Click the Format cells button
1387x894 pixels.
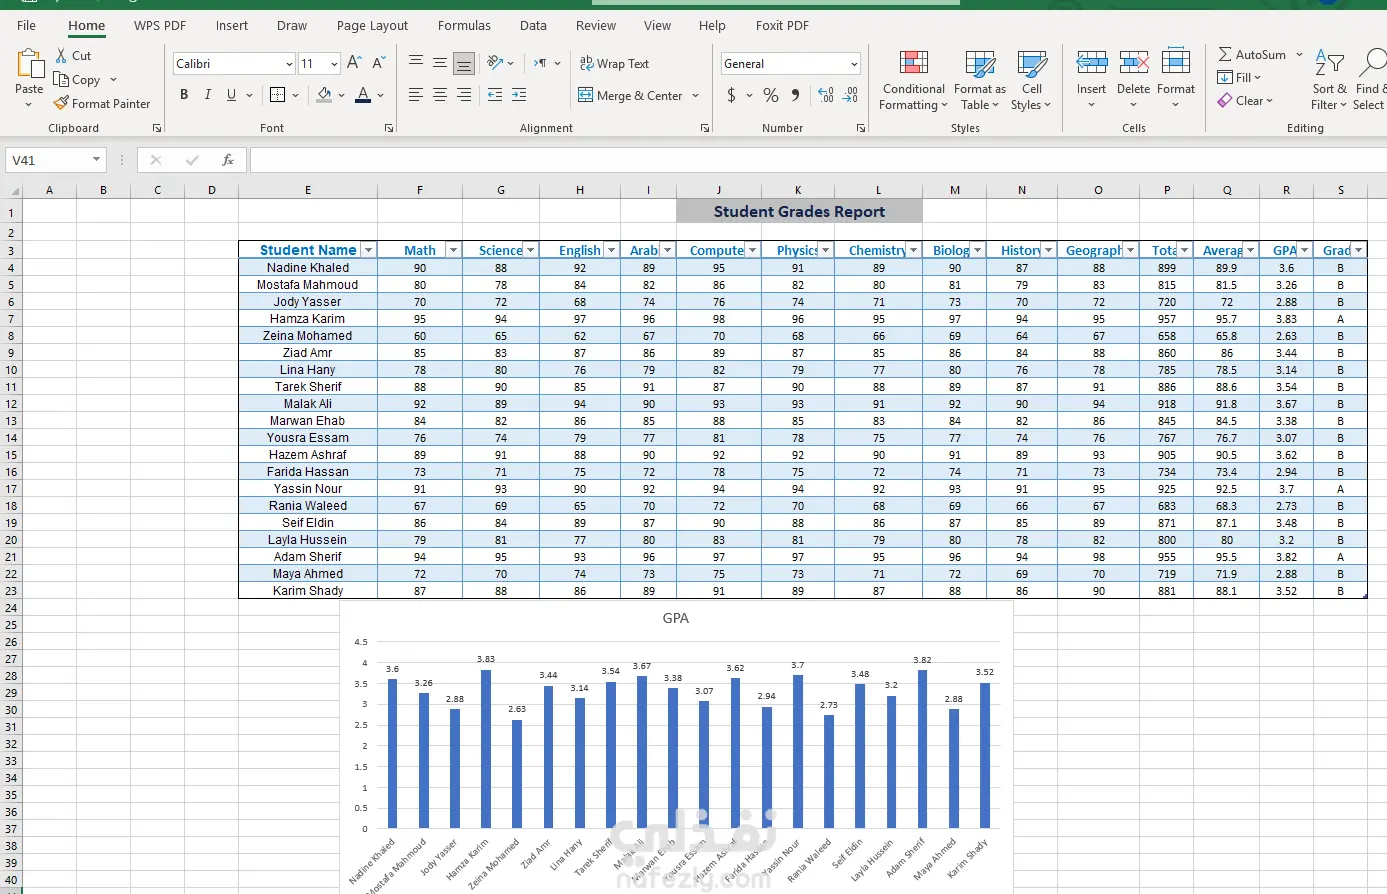point(1176,80)
